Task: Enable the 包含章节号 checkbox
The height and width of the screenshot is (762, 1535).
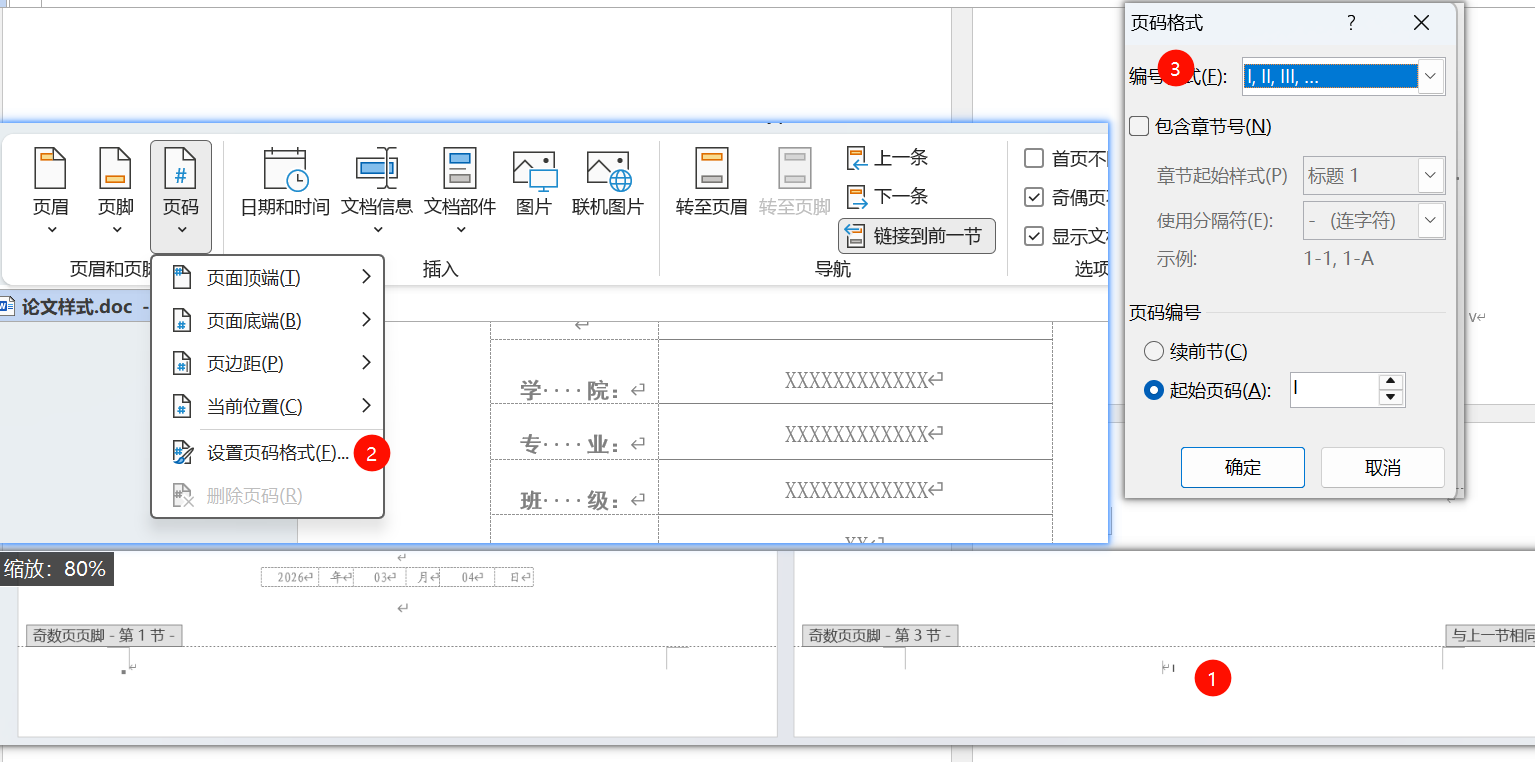Action: click(x=1139, y=127)
